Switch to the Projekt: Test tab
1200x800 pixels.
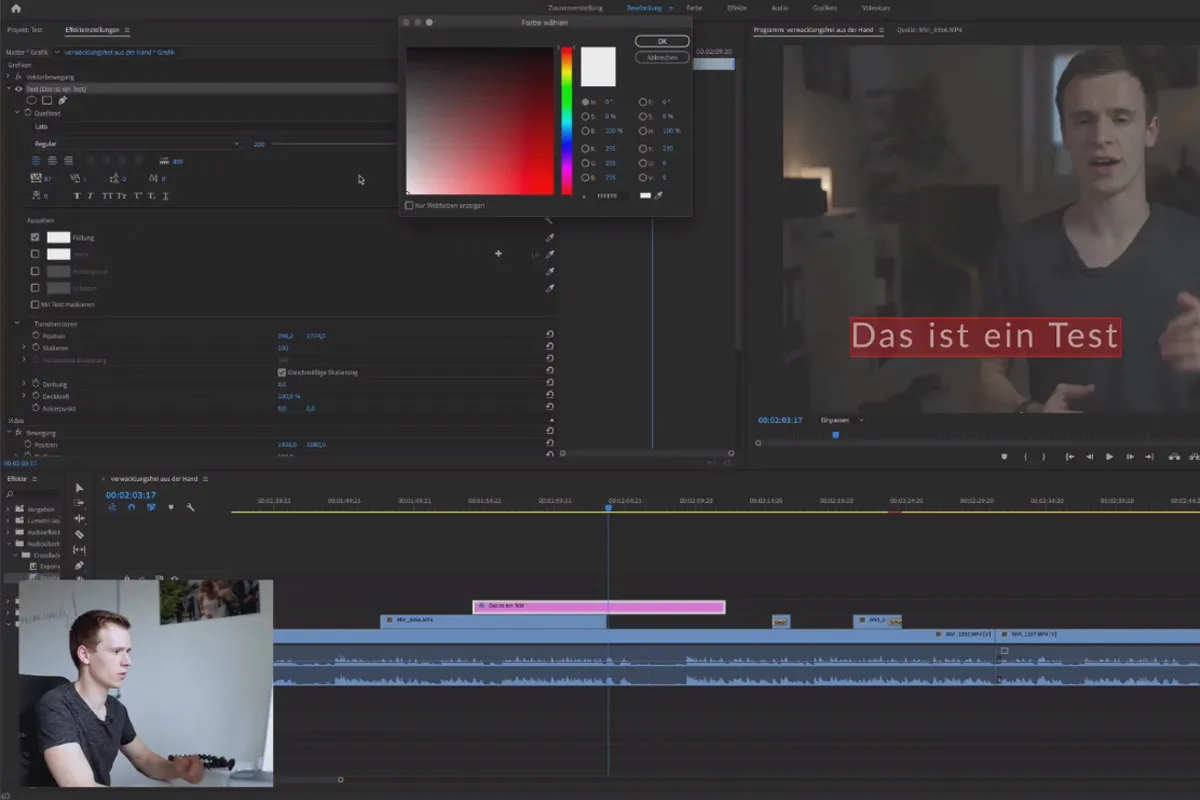coord(25,30)
